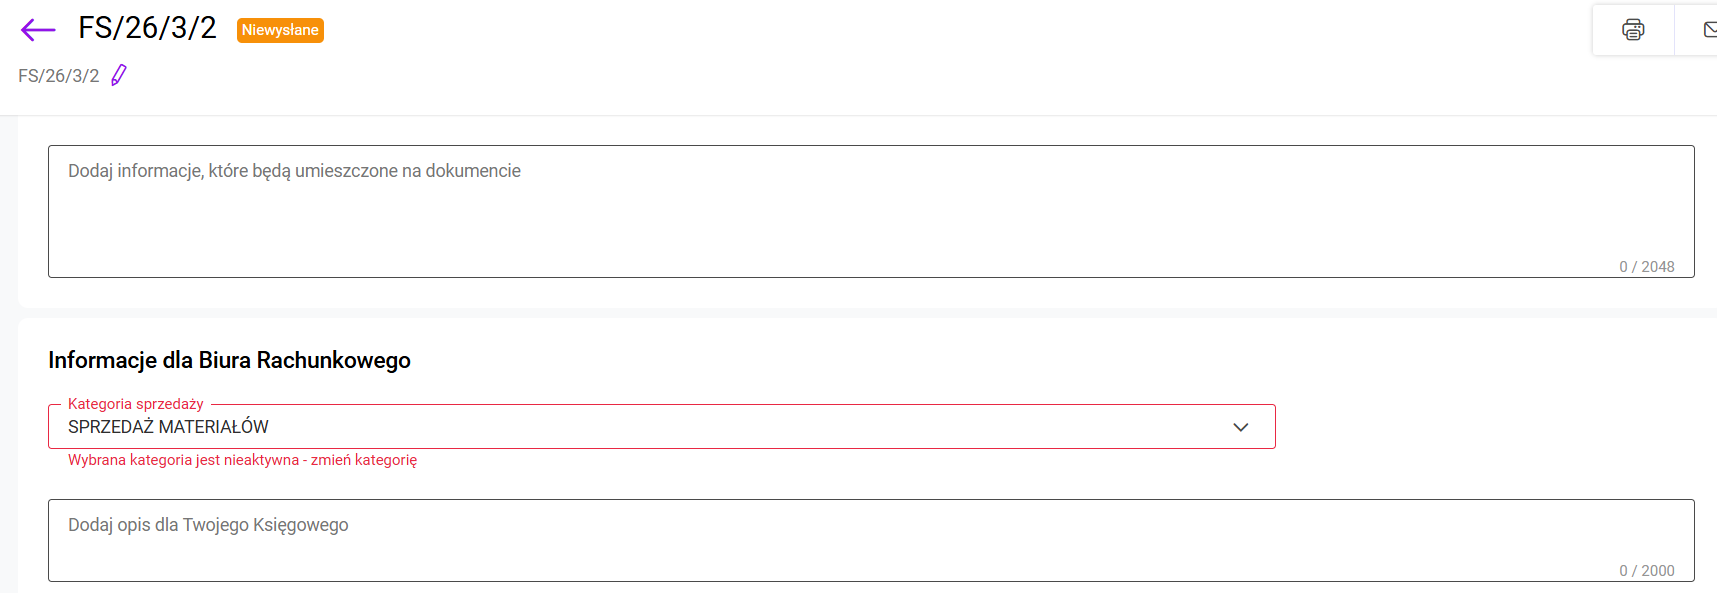This screenshot has width=1717, height=593.
Task: Click the envelope icon to send document
Action: pos(1709,30)
